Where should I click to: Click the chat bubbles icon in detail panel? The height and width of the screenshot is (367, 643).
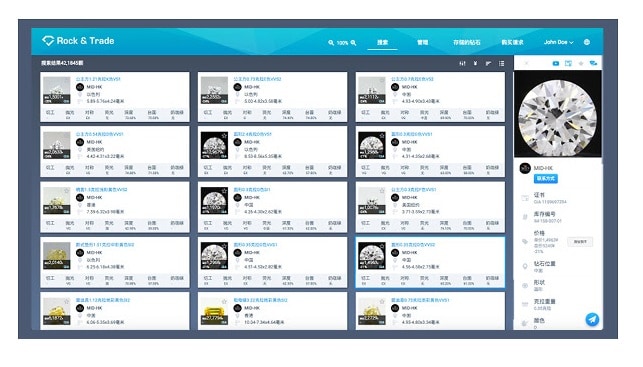593,63
